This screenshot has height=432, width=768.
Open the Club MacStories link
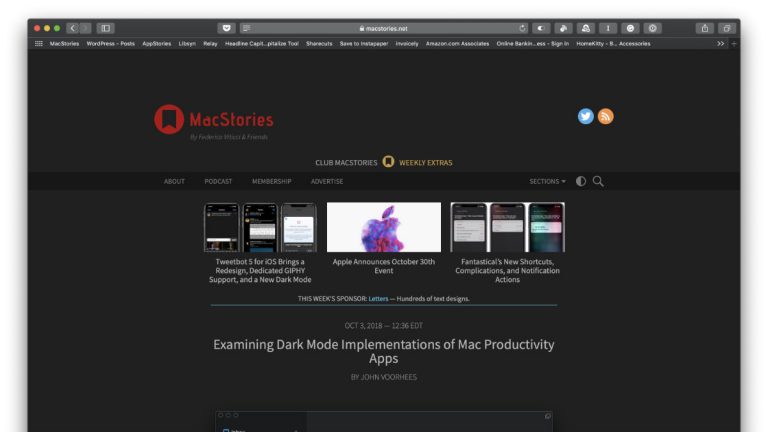346,163
